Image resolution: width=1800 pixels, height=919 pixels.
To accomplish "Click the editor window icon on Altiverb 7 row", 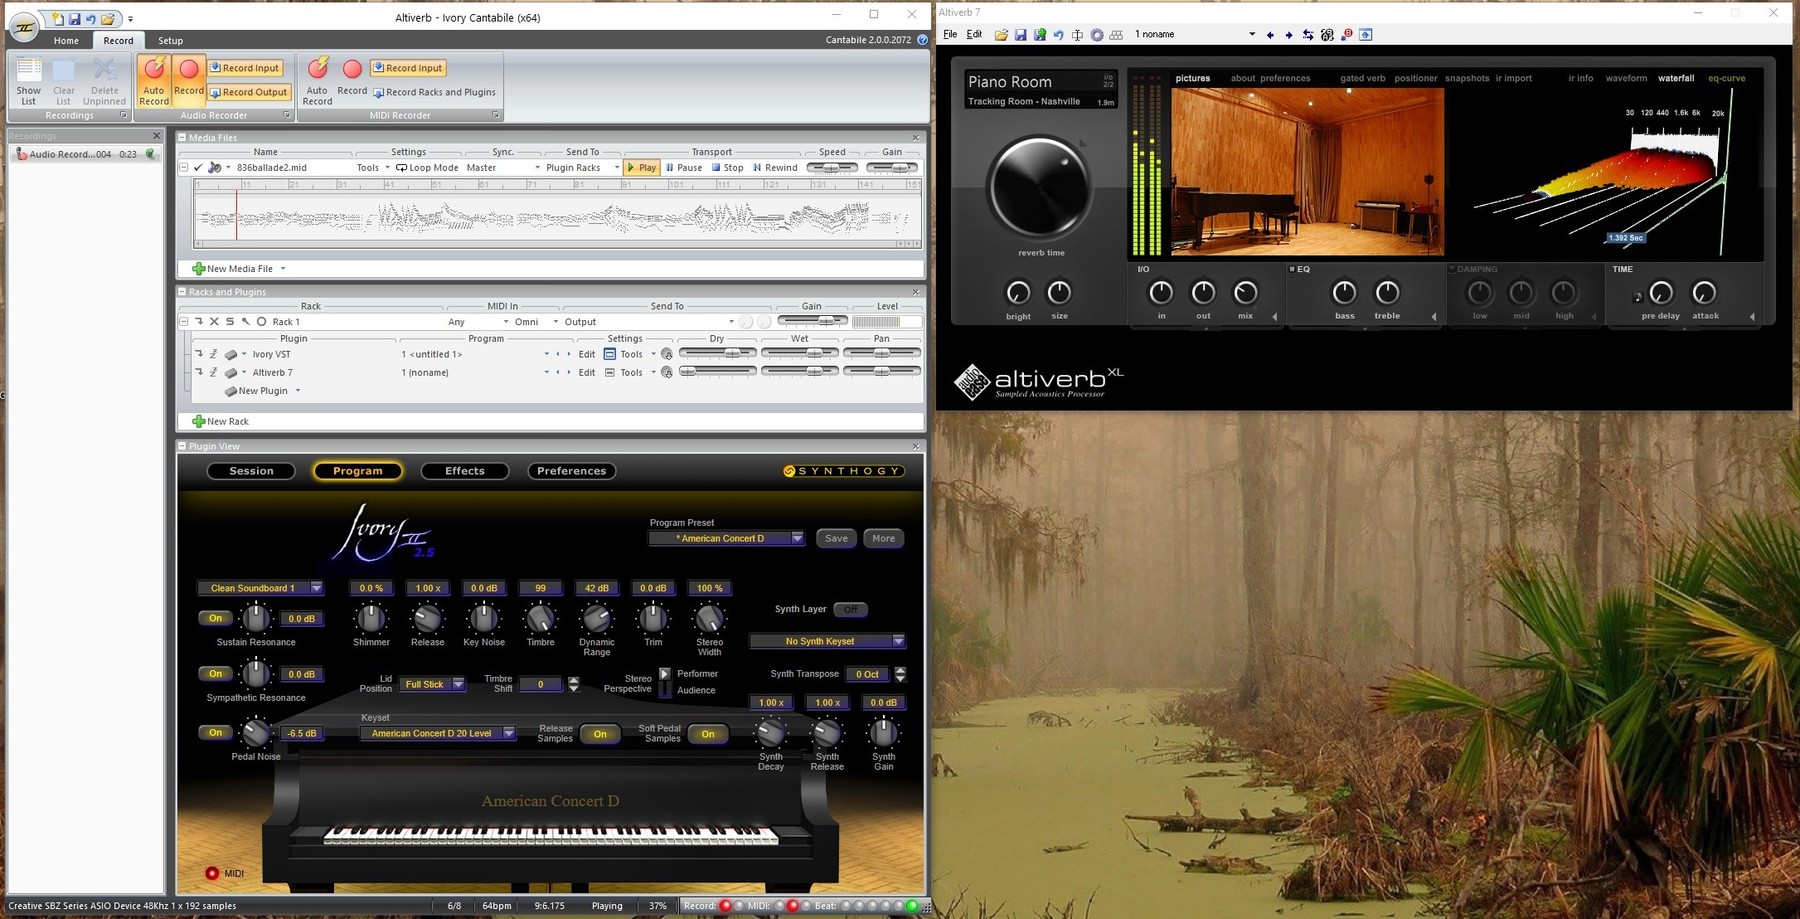I will coord(609,372).
